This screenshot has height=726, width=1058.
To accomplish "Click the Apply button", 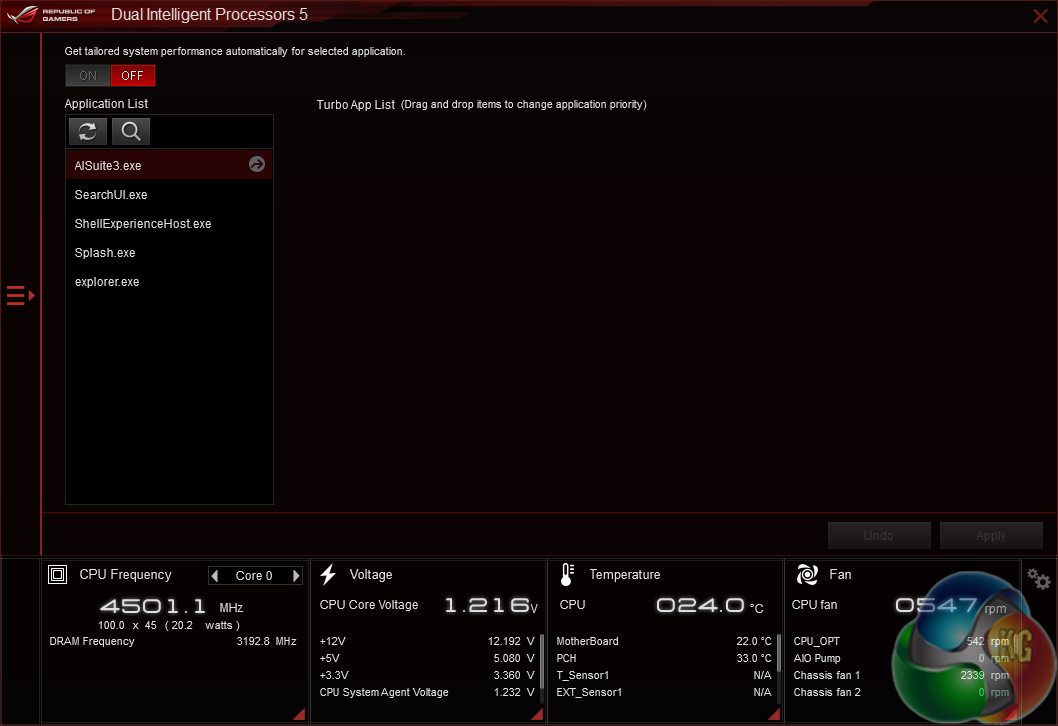I will click(991, 536).
